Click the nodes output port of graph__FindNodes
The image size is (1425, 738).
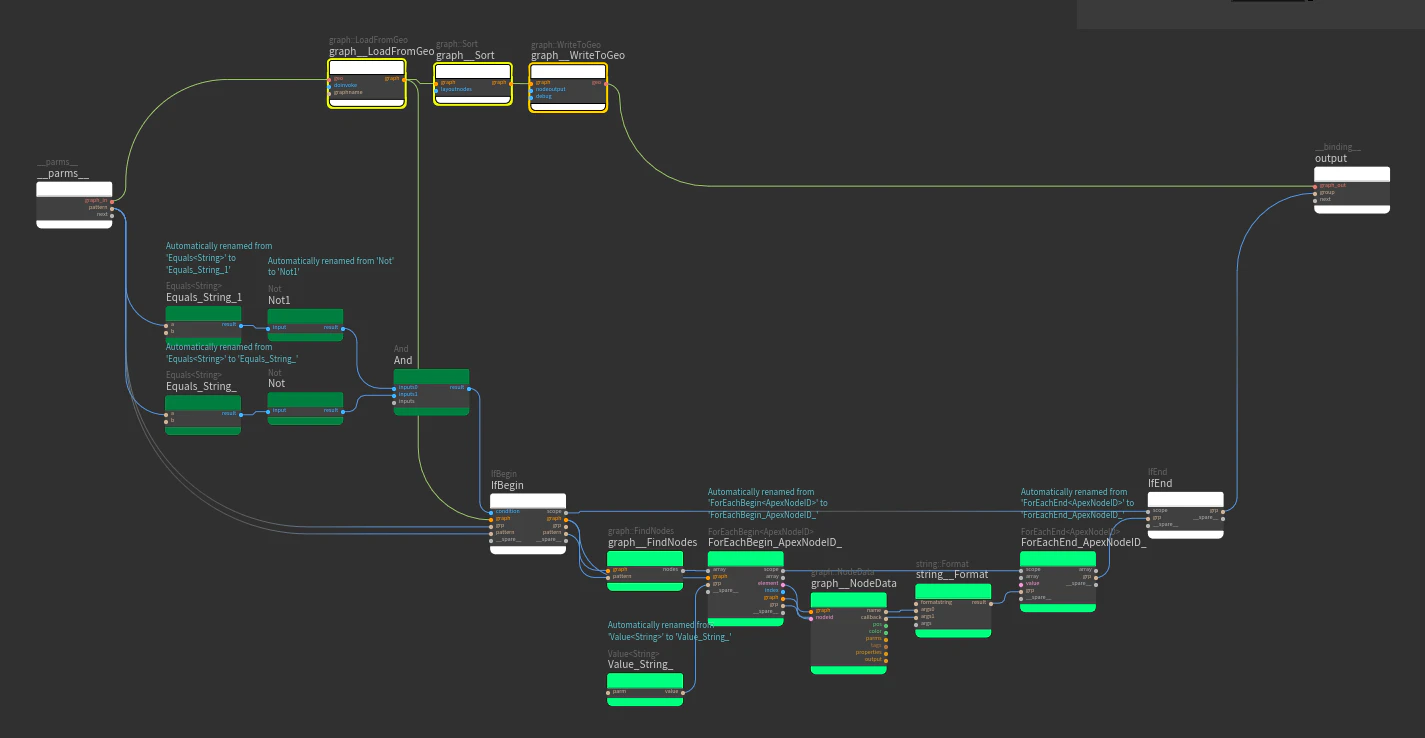pos(683,569)
